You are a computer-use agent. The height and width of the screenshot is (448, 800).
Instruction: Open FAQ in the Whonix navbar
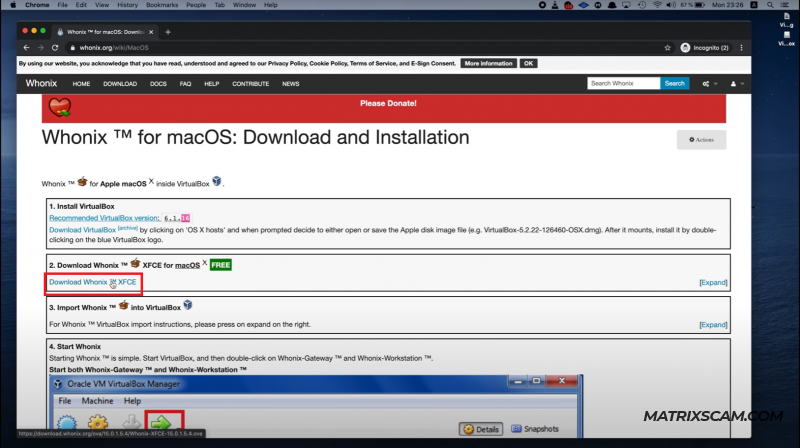coord(185,84)
